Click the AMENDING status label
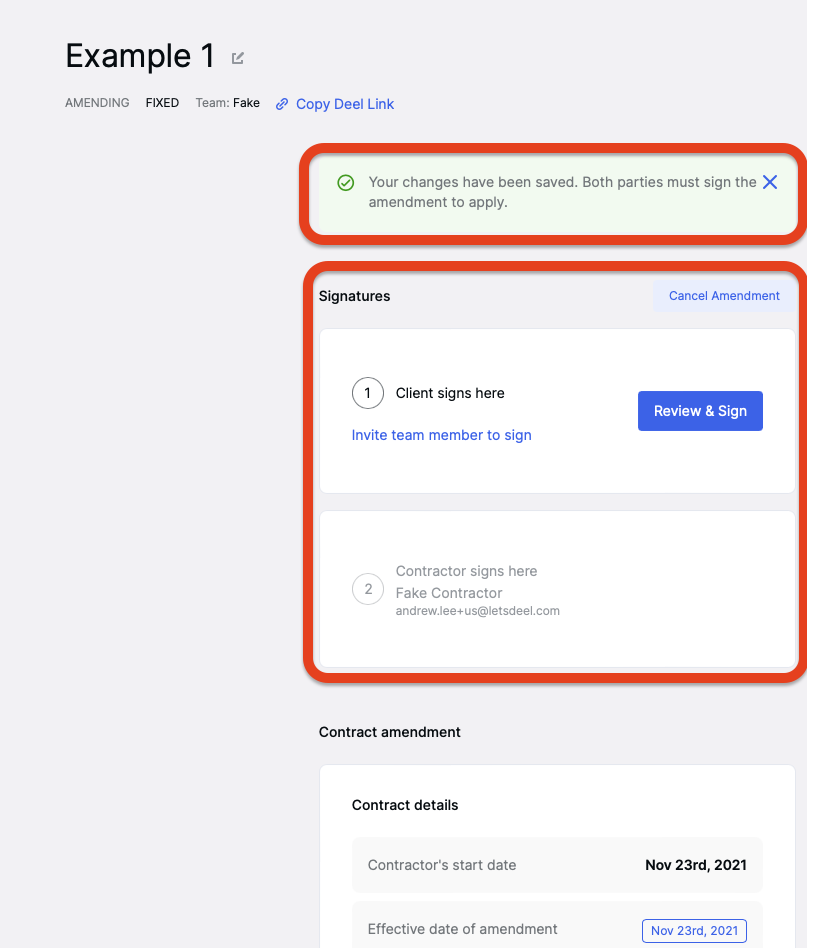Viewport: 823px width, 948px height. coord(97,103)
